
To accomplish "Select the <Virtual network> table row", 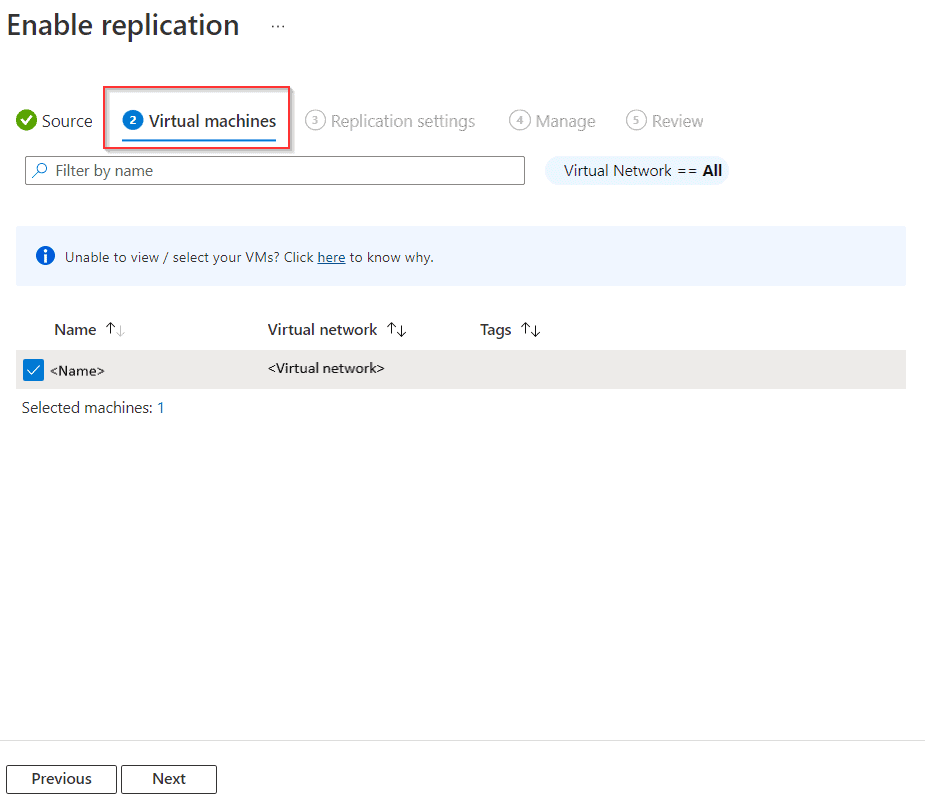I will 326,368.
